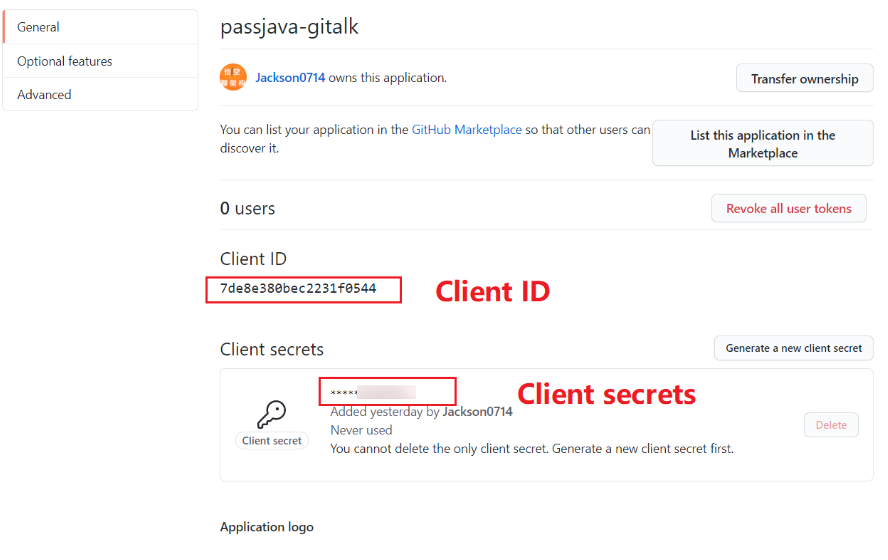This screenshot has height=560, width=888.
Task: Click the masked client secret value
Action: pyautogui.click(x=372, y=393)
